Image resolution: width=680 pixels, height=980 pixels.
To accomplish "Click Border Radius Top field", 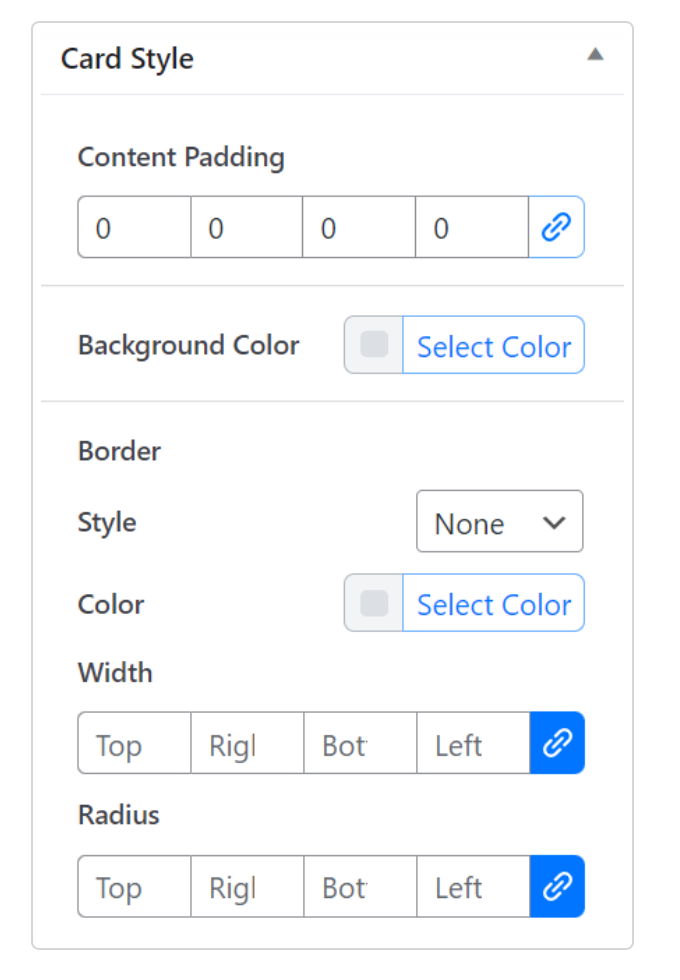I will pyautogui.click(x=134, y=886).
